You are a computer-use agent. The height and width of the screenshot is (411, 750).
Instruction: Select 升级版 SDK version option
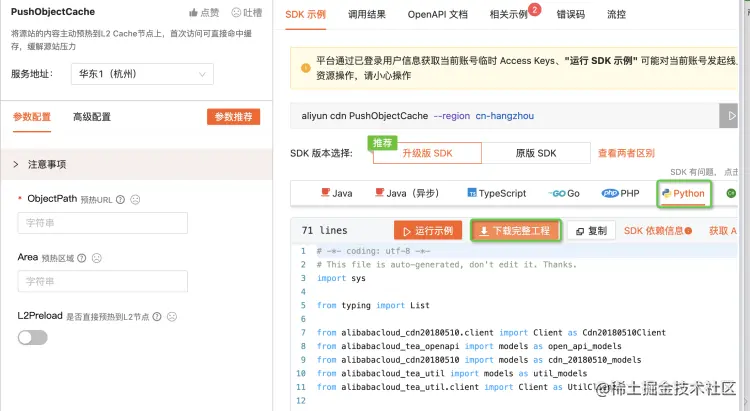click(x=427, y=153)
